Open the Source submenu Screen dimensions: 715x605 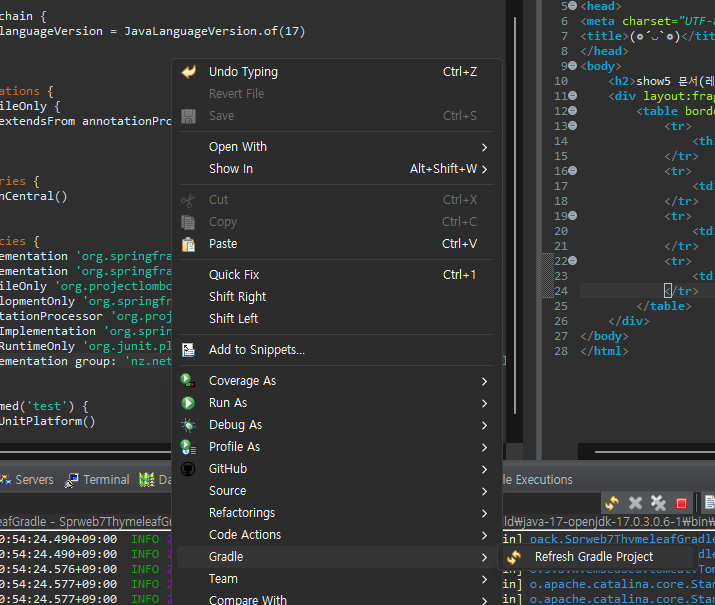click(337, 491)
